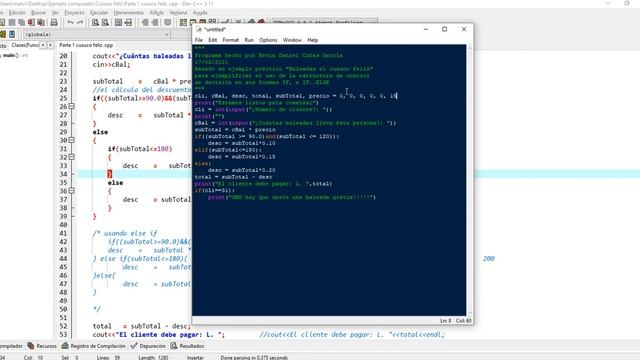The width and height of the screenshot is (640, 360).
Task: Click 'Done parsing in 0.375 seconds' status text
Action: pyautogui.click(x=254, y=358)
